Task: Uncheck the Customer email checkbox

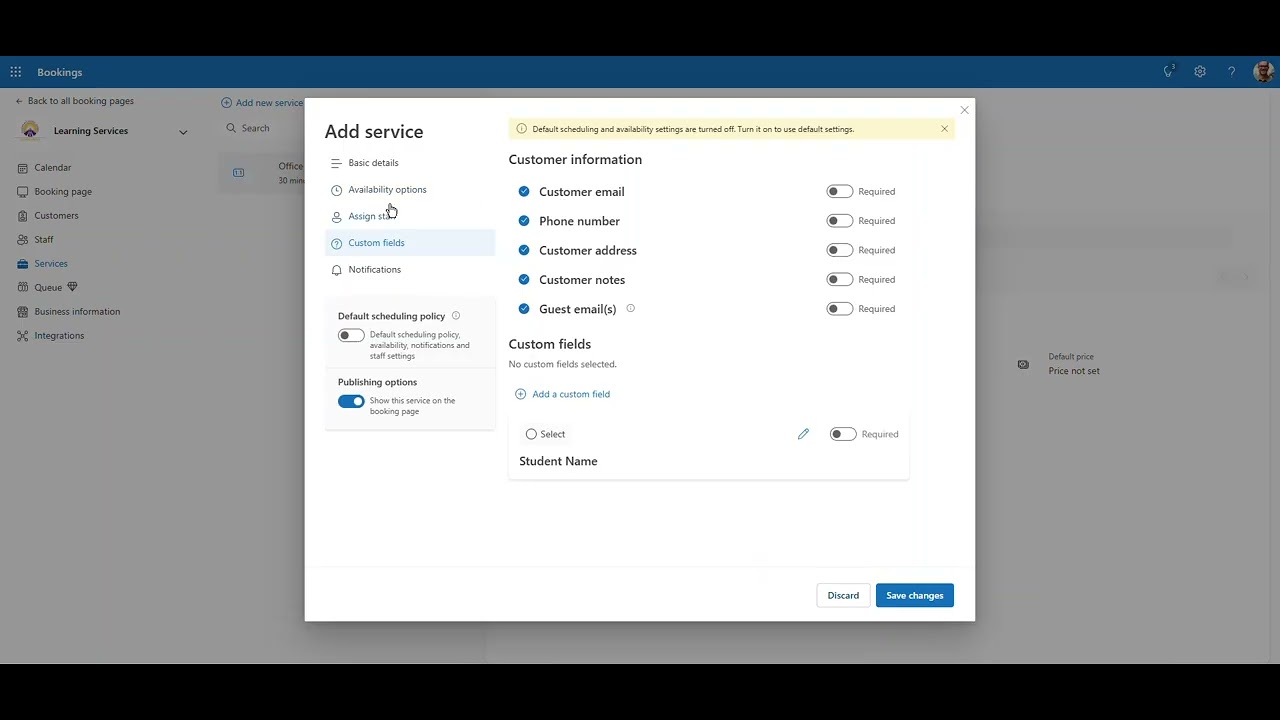Action: 524,191
